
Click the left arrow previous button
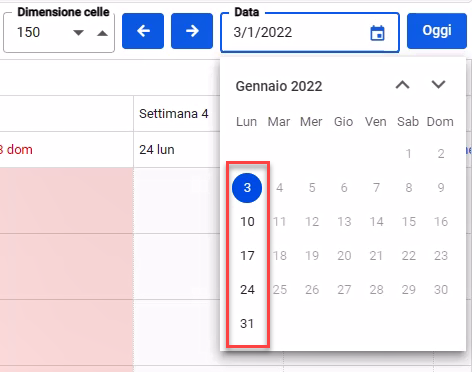pos(143,31)
